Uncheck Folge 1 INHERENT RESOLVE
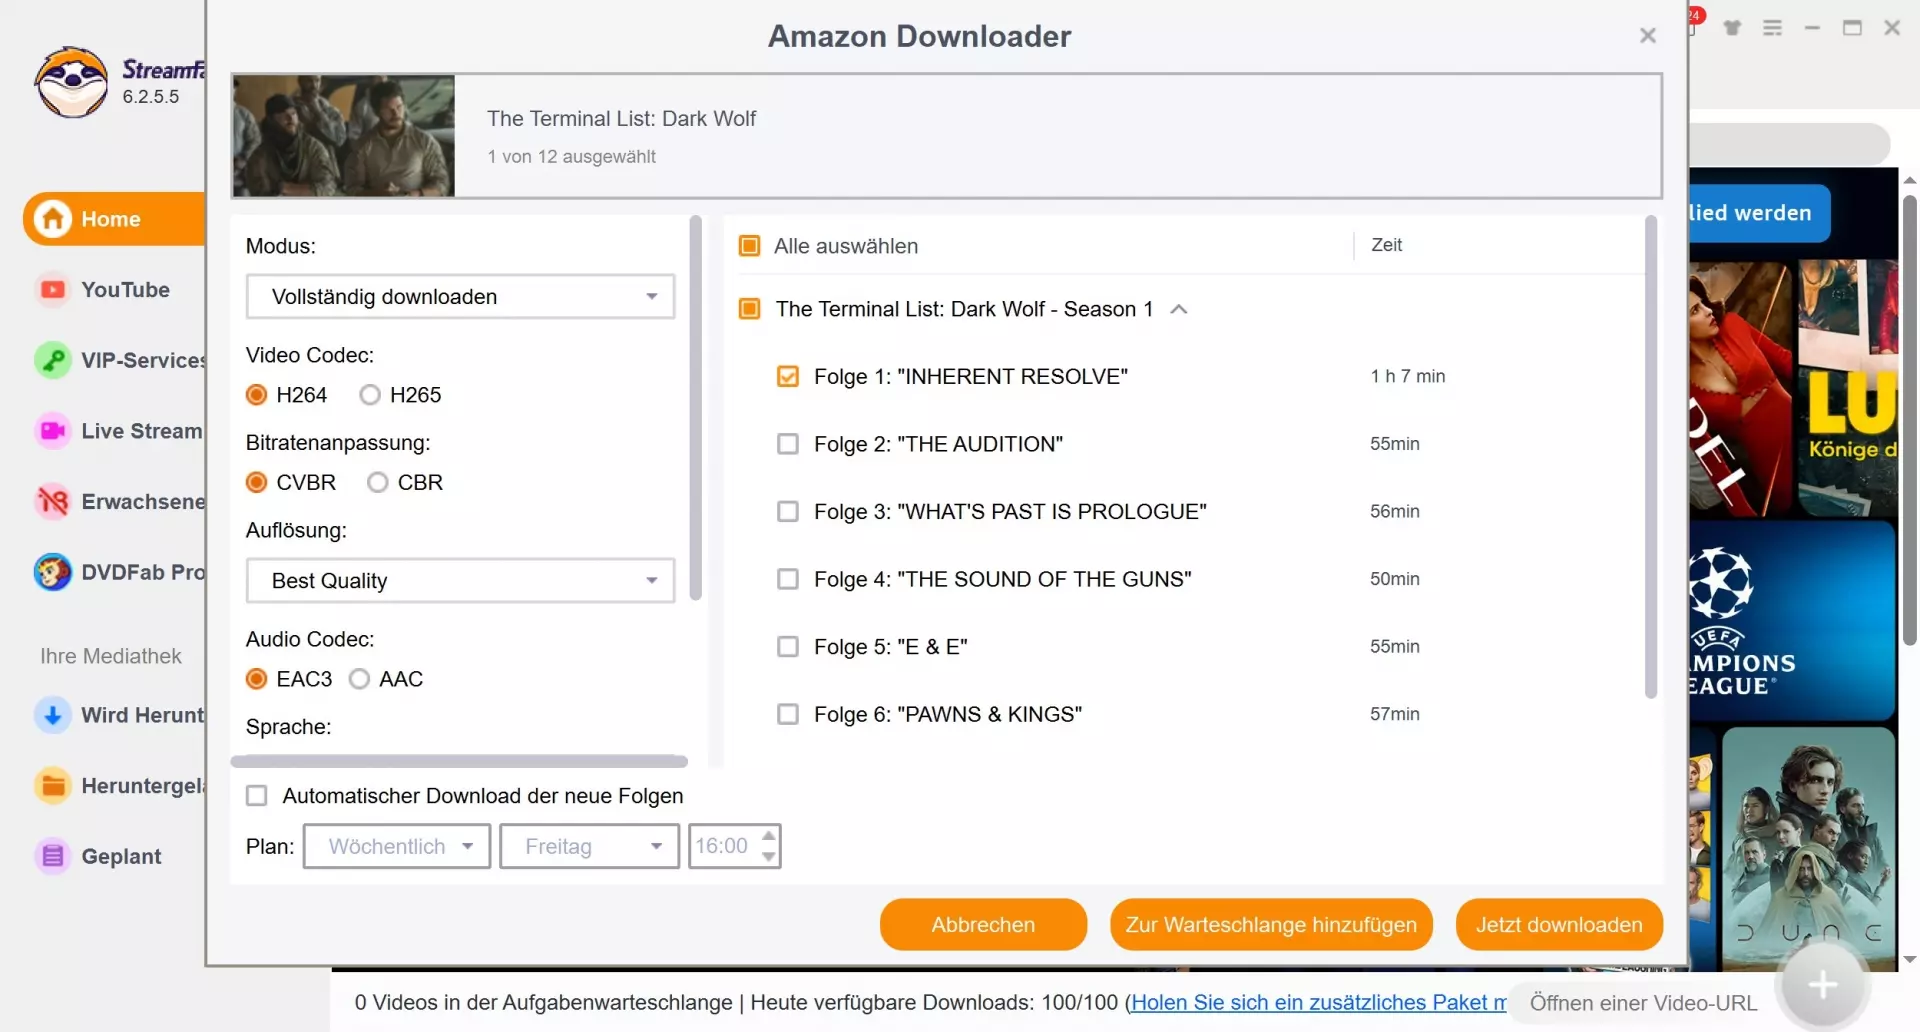 pos(788,377)
